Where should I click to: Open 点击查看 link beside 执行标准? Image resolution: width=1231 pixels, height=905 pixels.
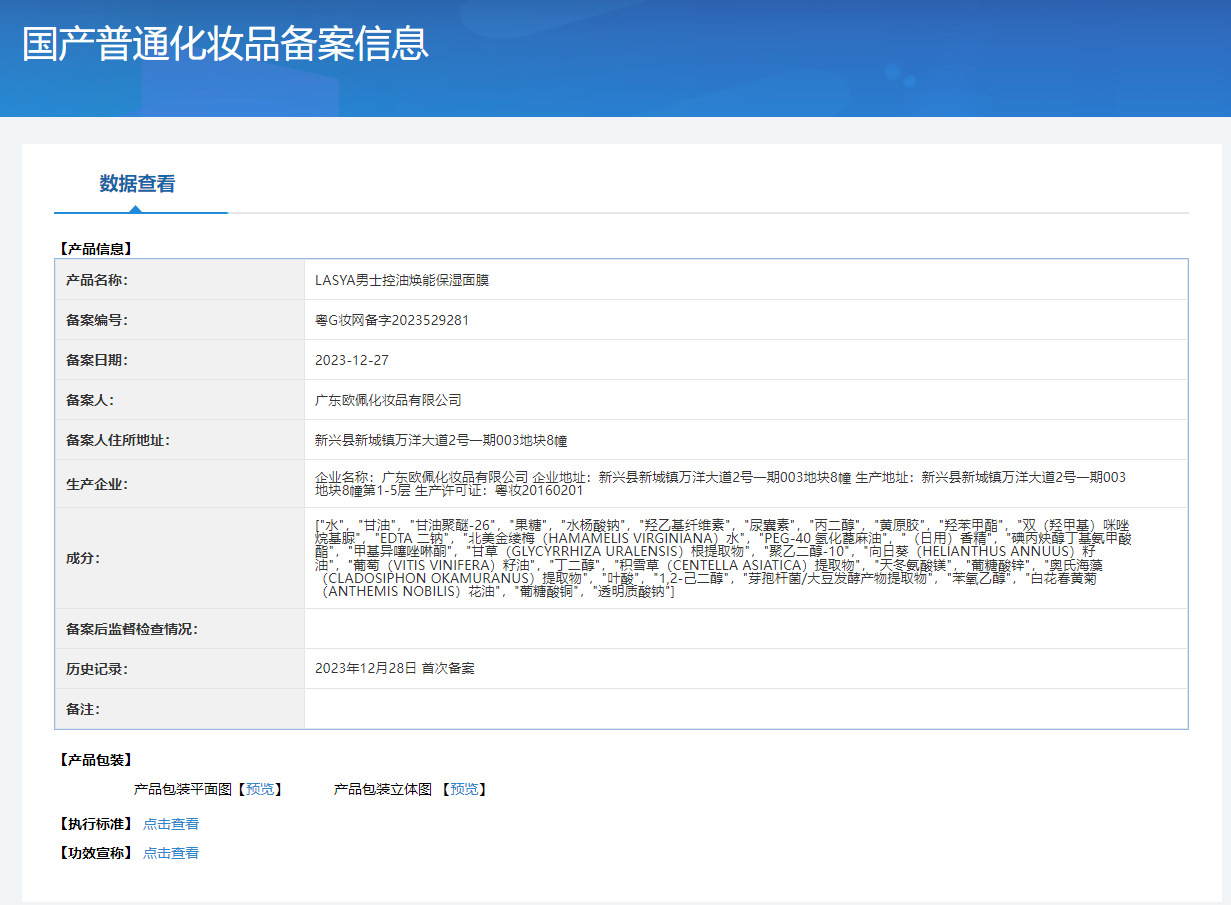[x=171, y=824]
